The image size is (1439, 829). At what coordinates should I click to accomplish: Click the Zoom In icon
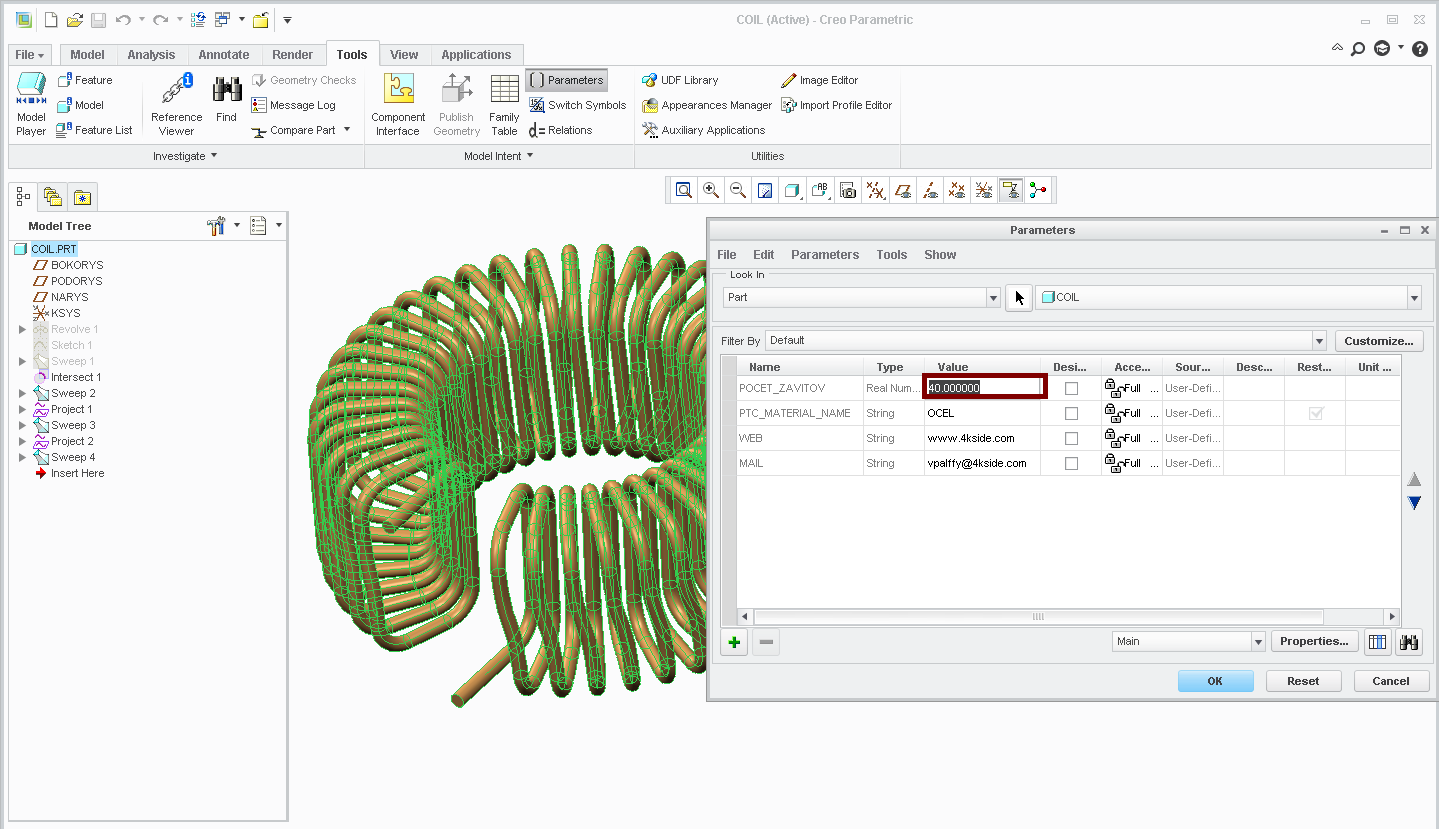[x=711, y=190]
